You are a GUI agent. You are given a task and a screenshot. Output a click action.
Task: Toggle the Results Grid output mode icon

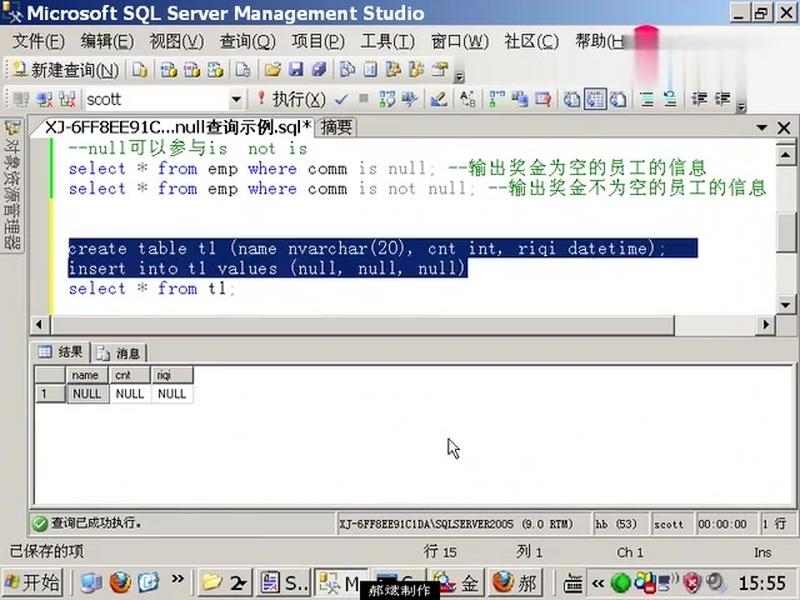click(x=595, y=100)
